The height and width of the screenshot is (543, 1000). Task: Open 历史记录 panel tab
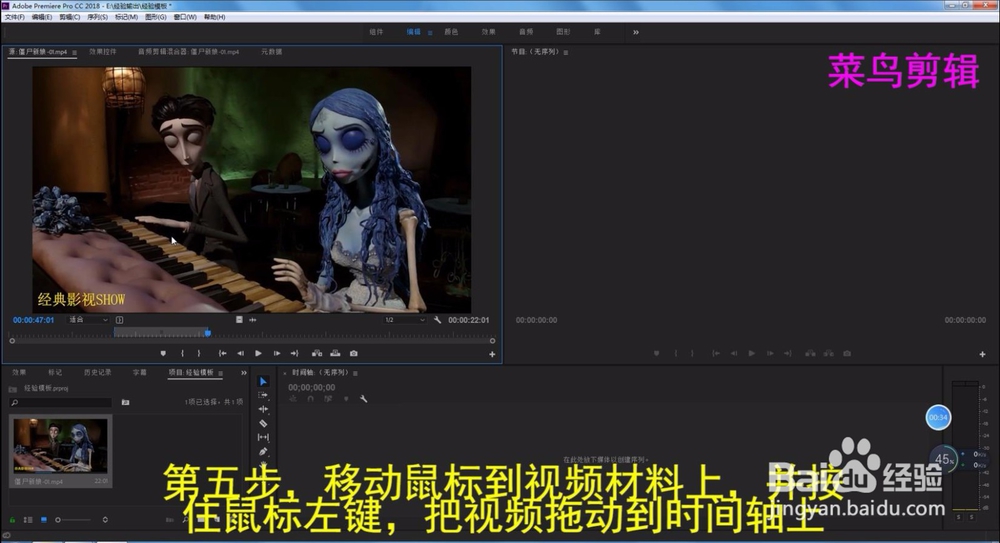pos(98,373)
